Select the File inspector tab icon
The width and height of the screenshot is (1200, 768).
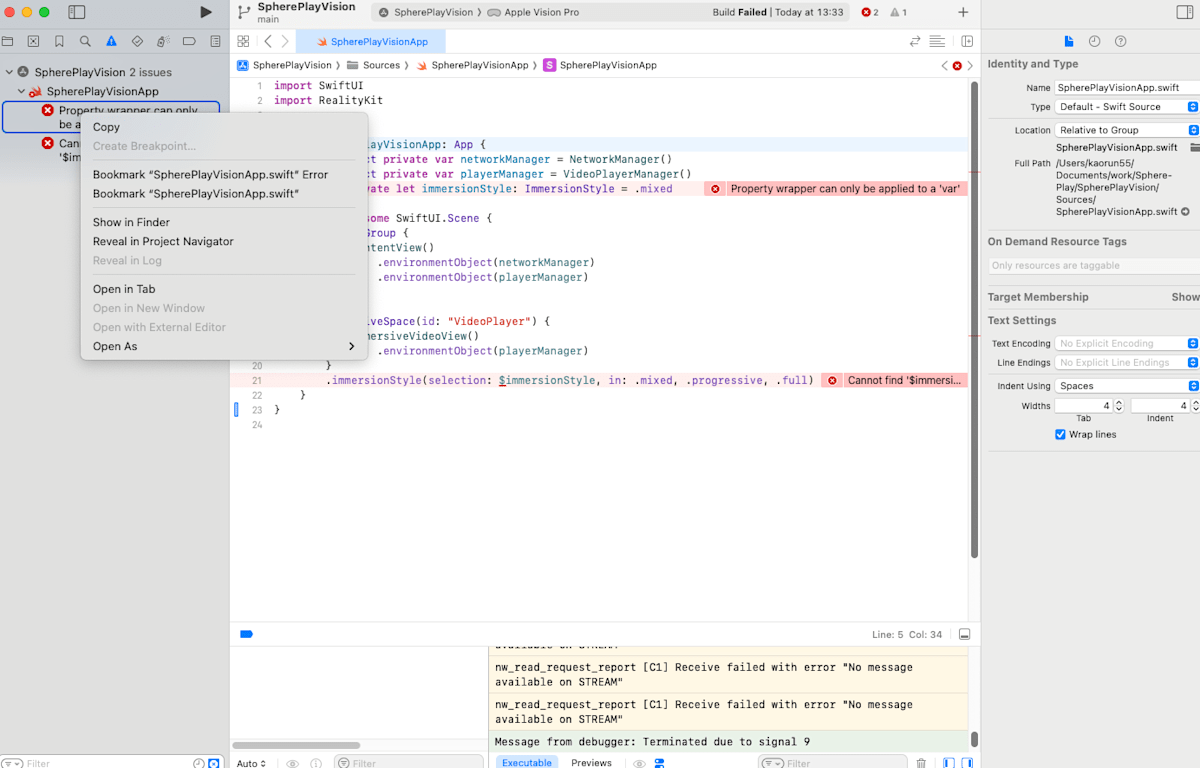1068,41
